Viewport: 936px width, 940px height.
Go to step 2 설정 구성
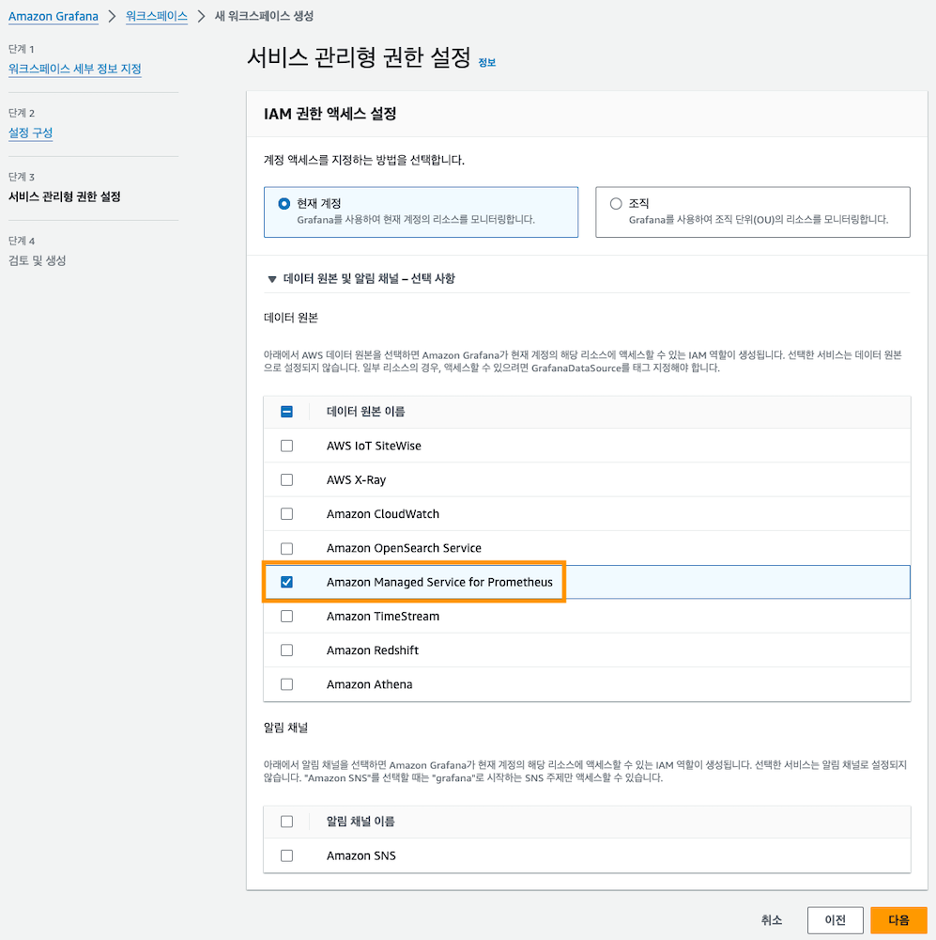(31, 132)
